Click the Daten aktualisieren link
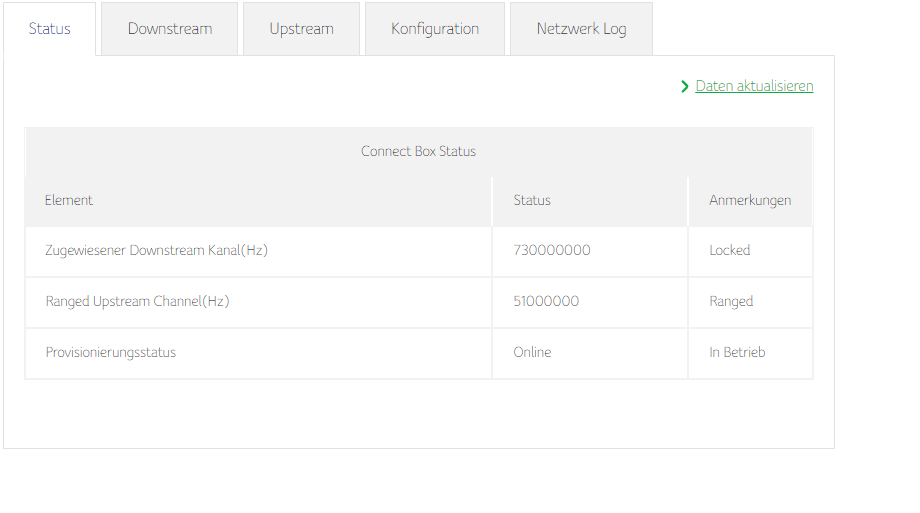The height and width of the screenshot is (513, 920). click(754, 86)
